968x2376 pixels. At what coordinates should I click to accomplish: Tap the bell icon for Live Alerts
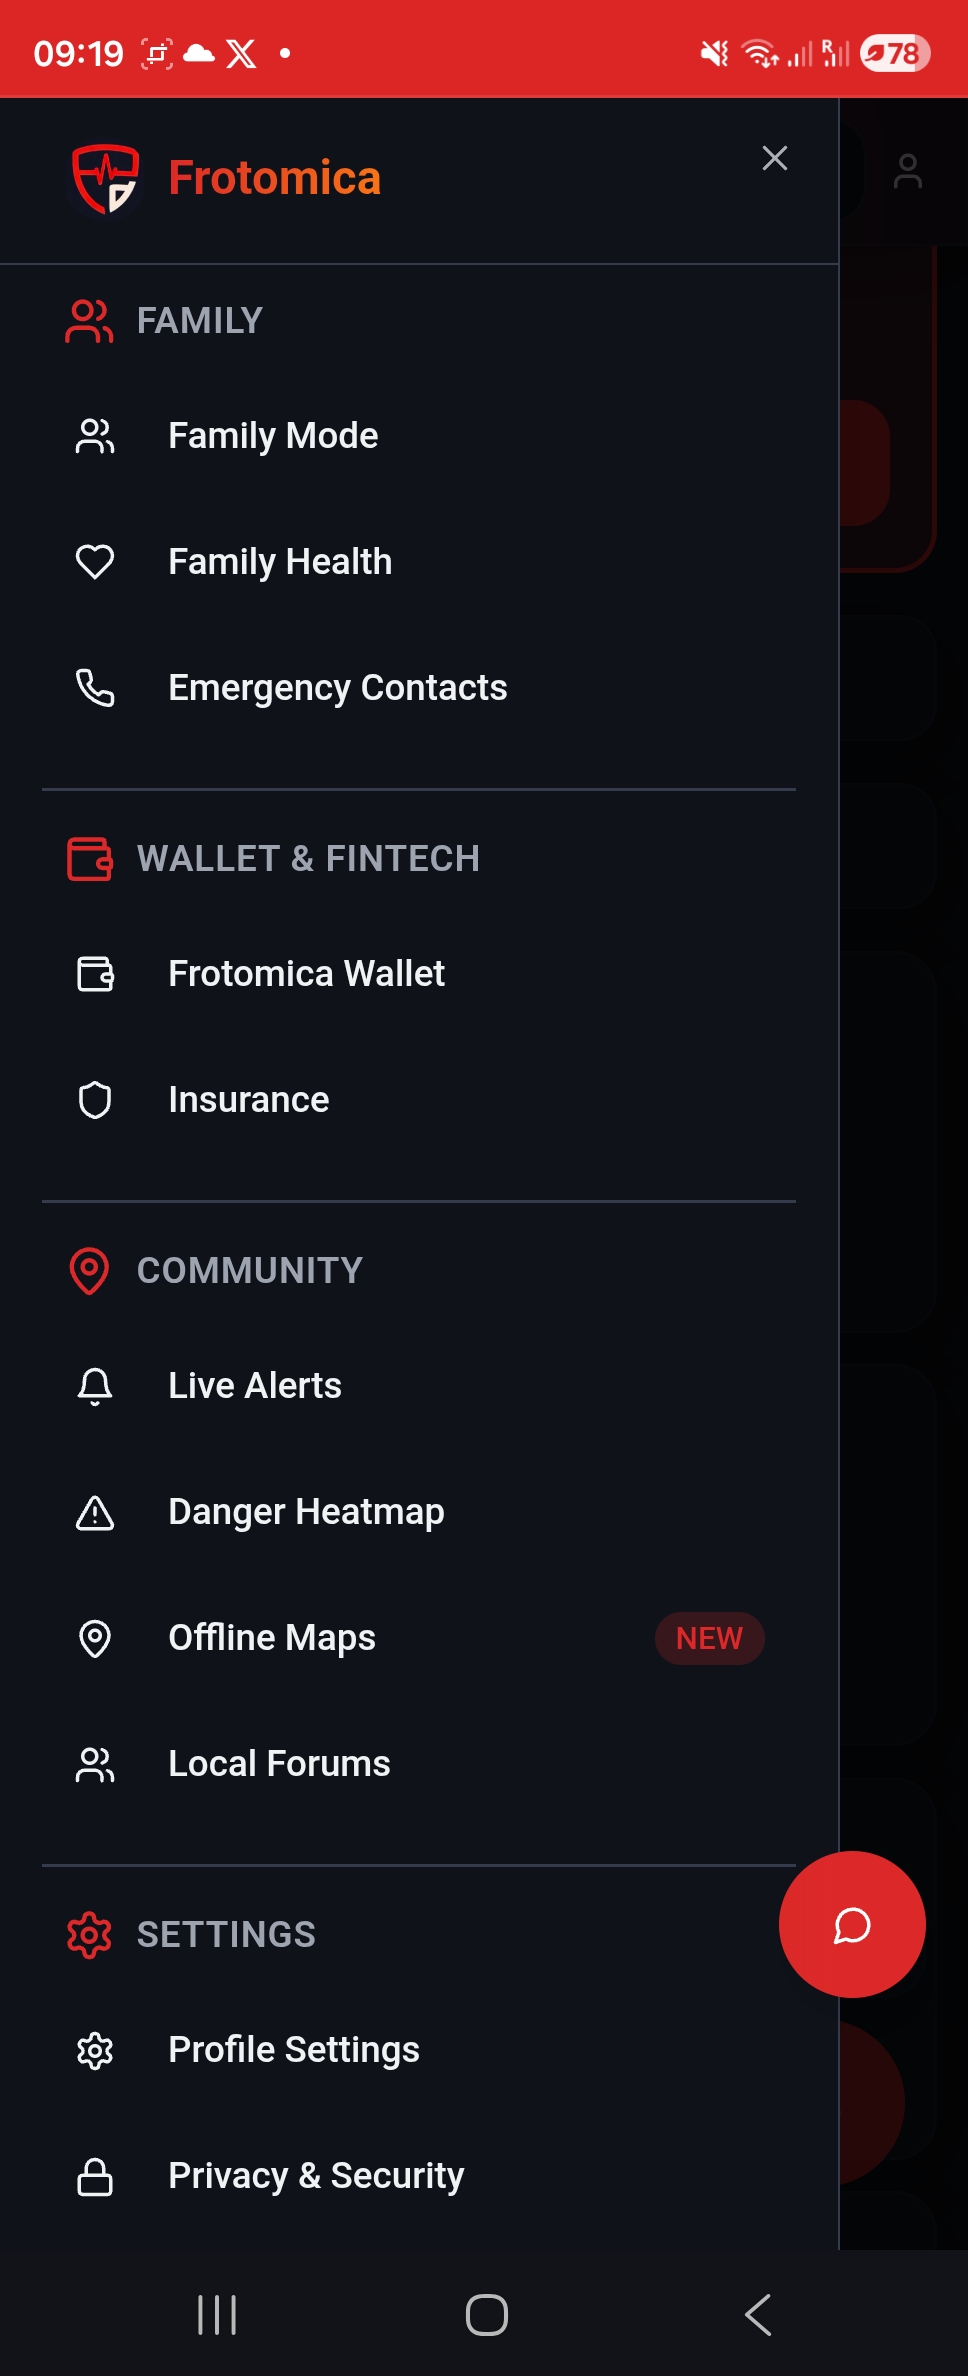[95, 1386]
